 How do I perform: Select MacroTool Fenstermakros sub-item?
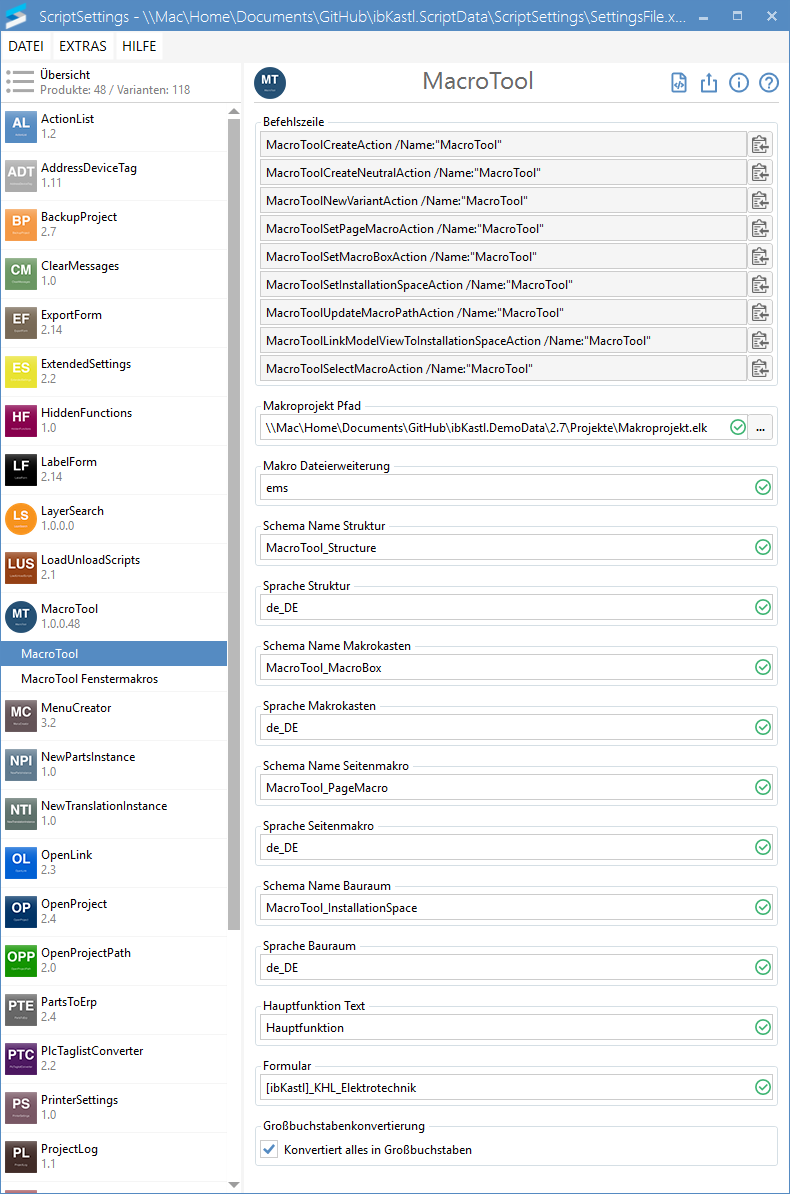tap(89, 679)
